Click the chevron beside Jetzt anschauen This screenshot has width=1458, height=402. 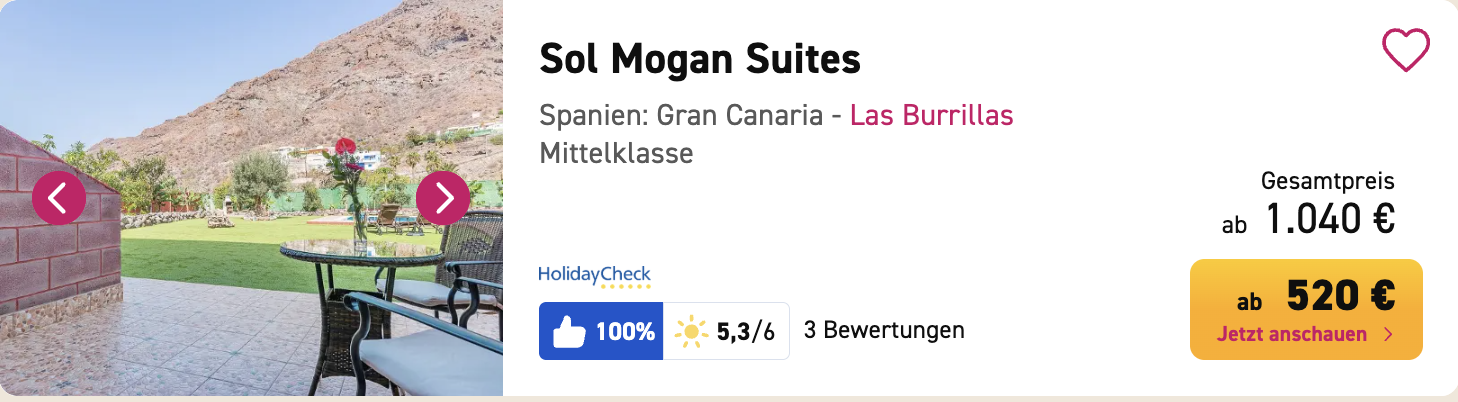(1388, 334)
